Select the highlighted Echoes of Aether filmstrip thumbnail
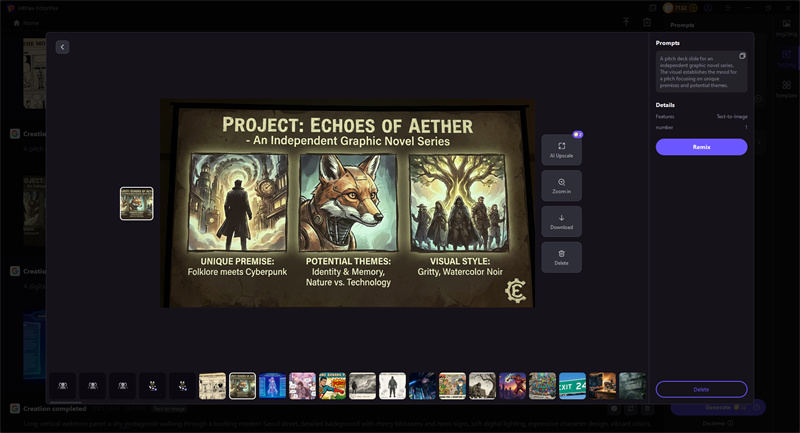This screenshot has height=433, width=800. click(242, 386)
